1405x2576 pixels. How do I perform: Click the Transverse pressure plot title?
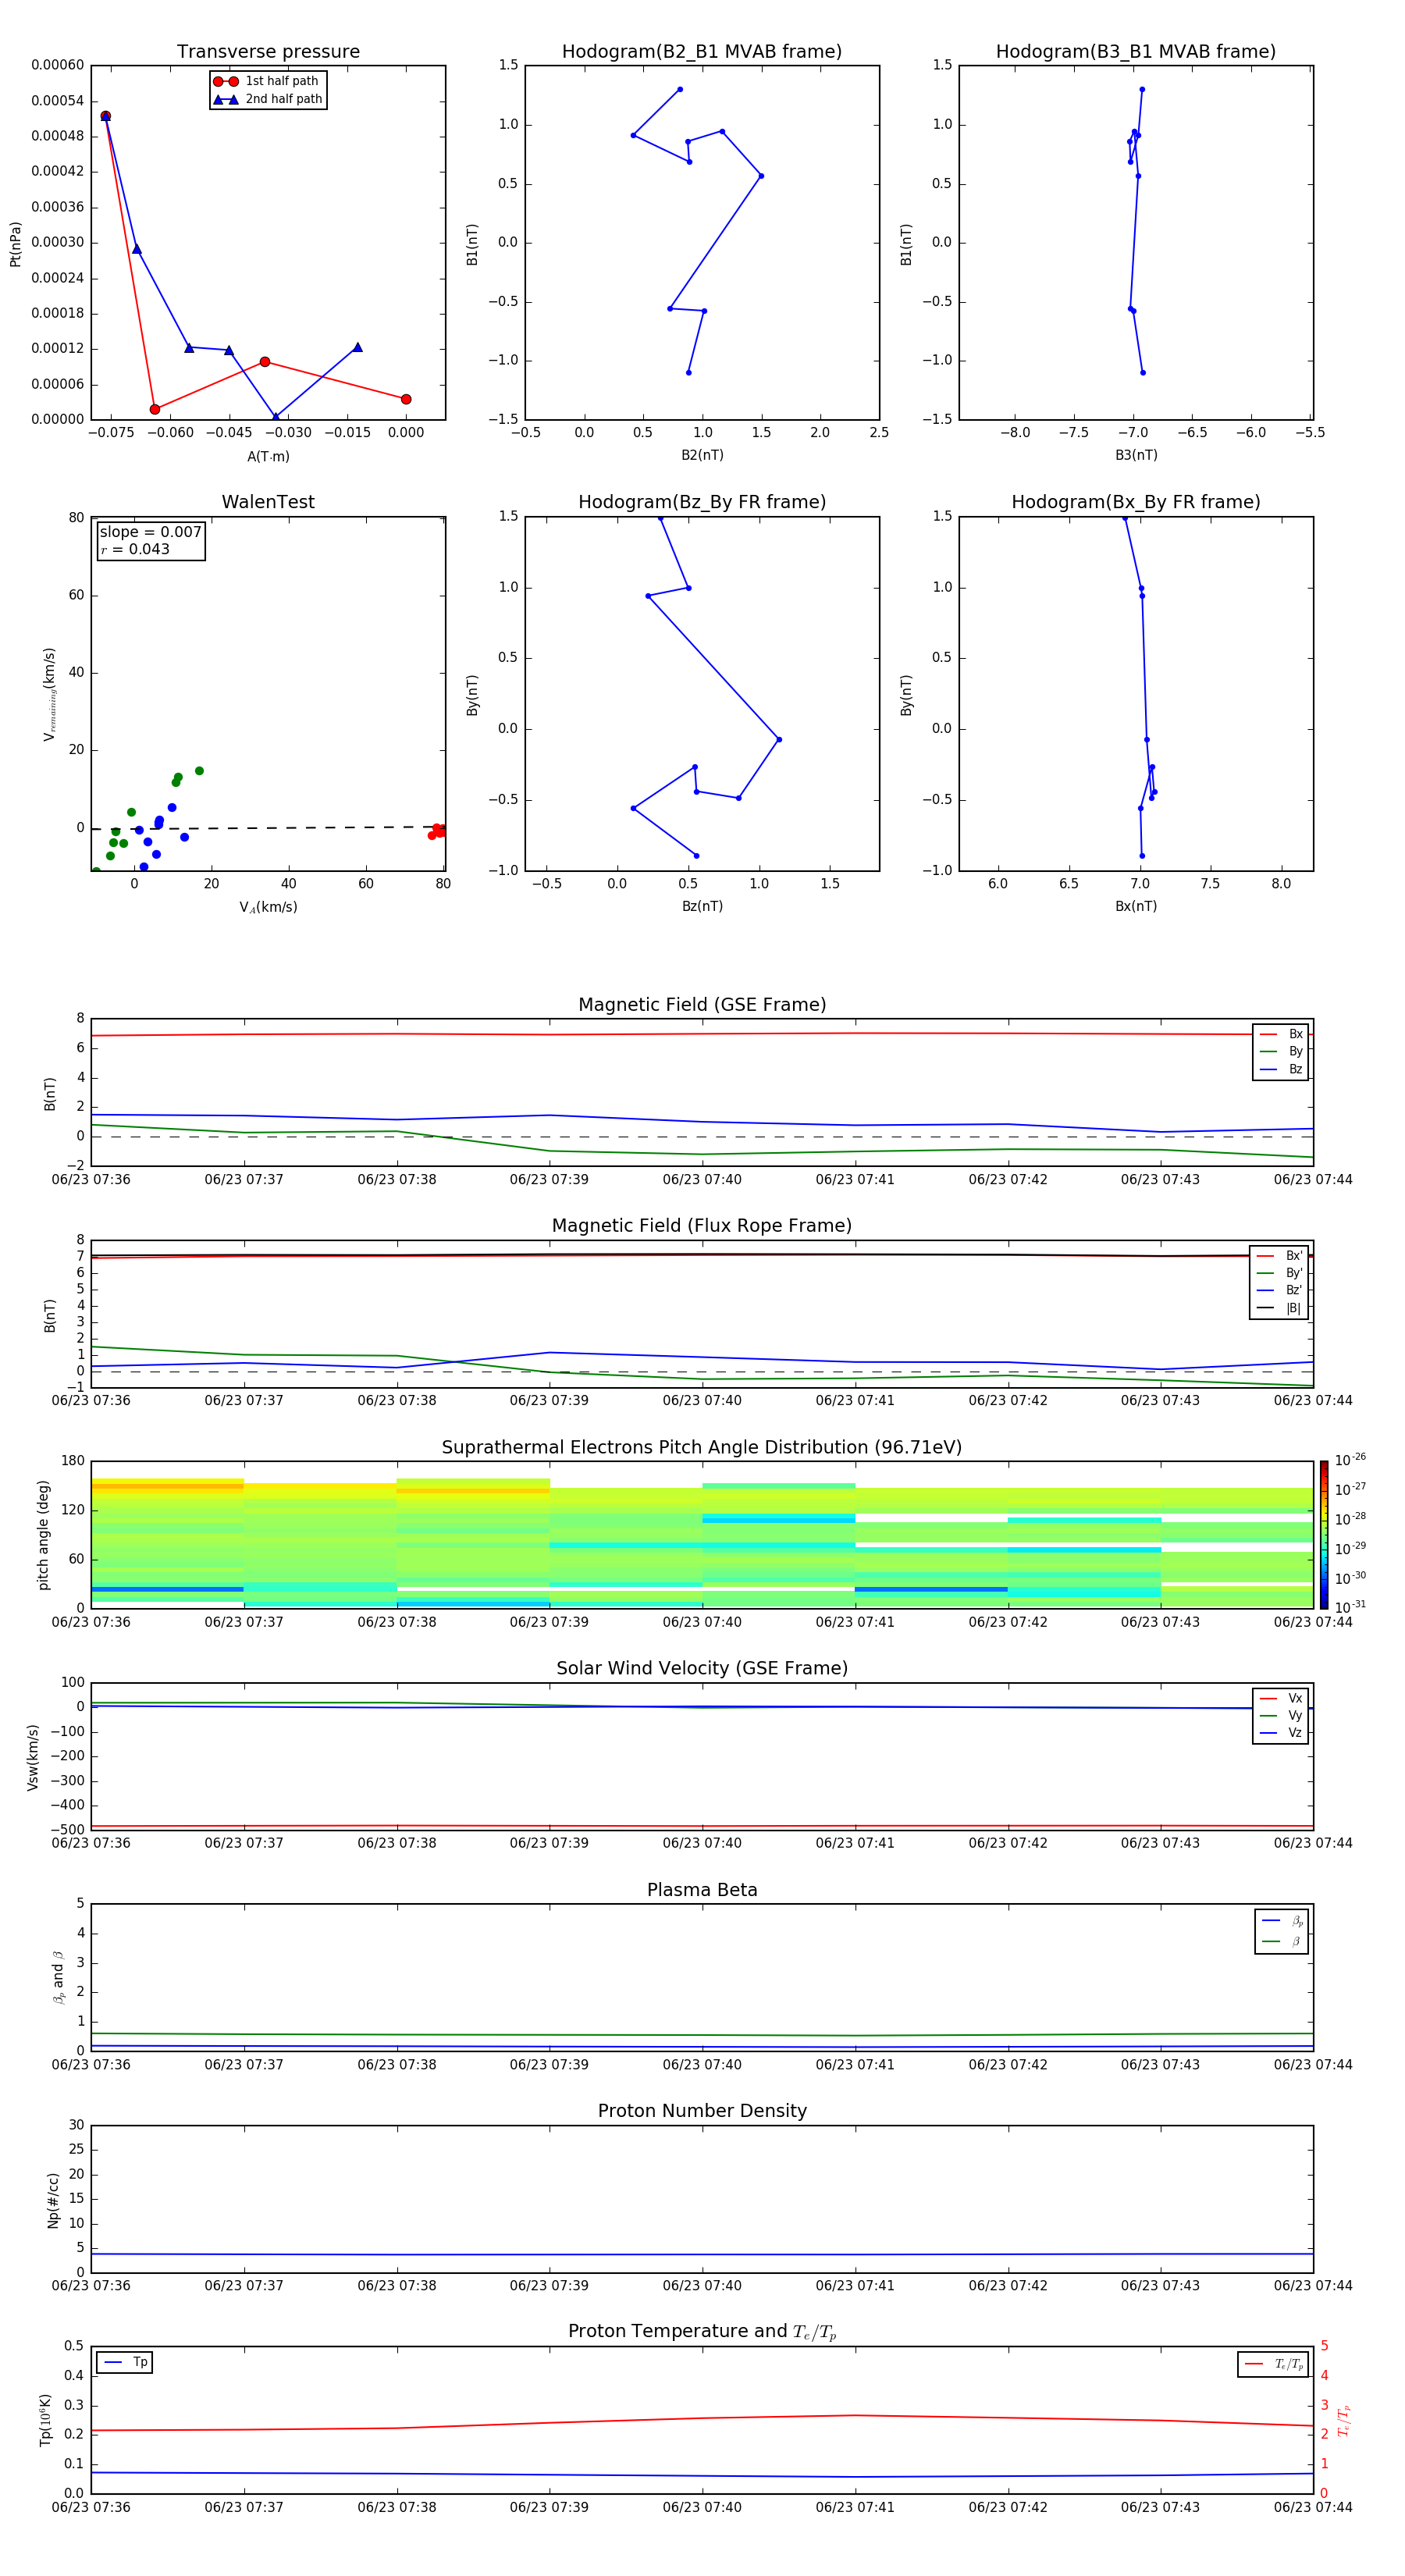coord(268,52)
